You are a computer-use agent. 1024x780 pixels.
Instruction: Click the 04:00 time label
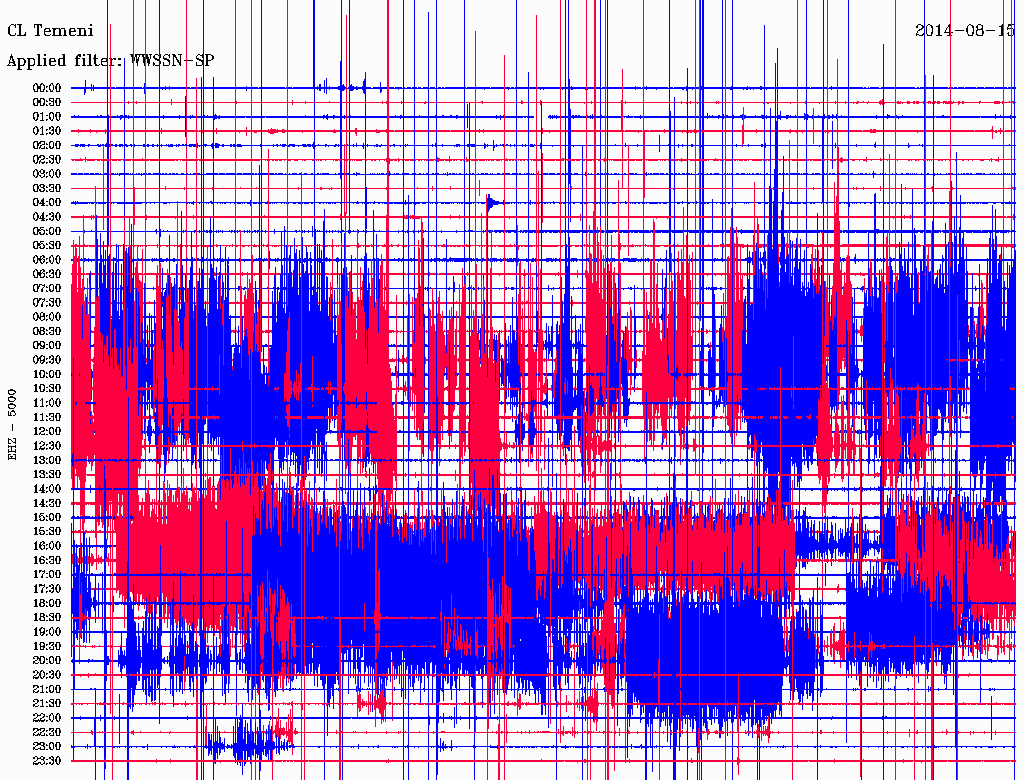(47, 203)
